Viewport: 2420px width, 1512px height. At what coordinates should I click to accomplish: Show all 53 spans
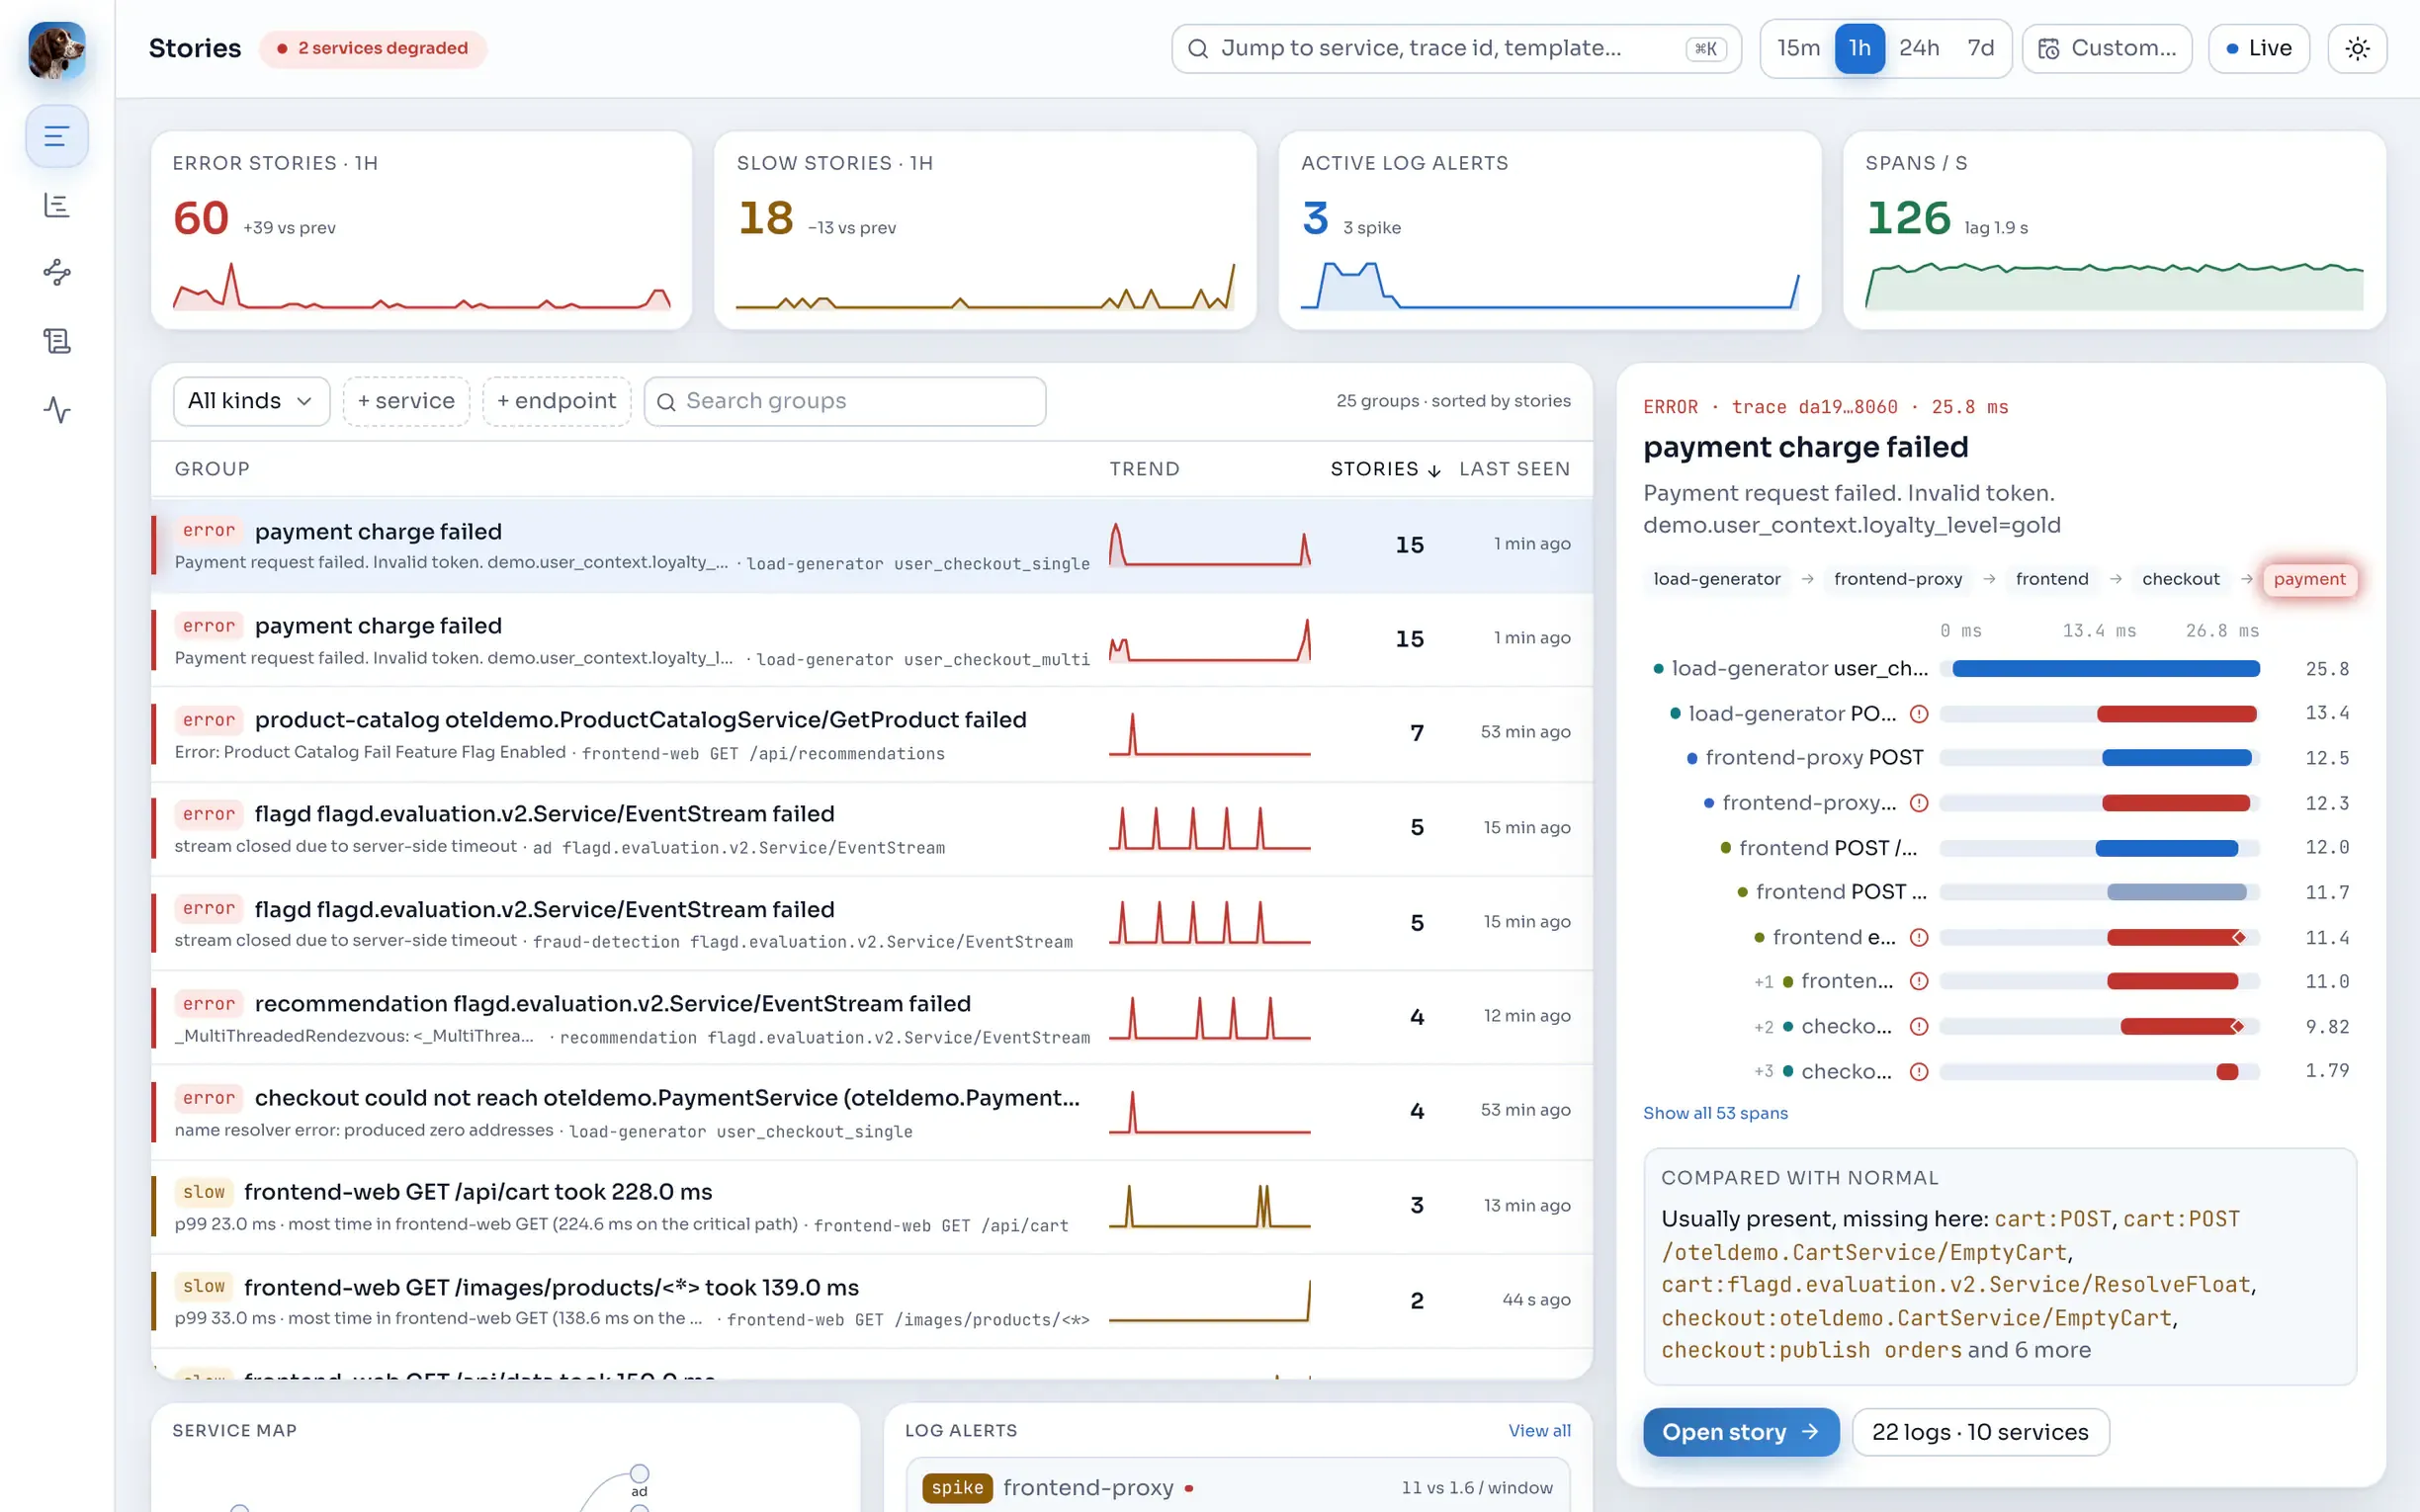pos(1715,1113)
